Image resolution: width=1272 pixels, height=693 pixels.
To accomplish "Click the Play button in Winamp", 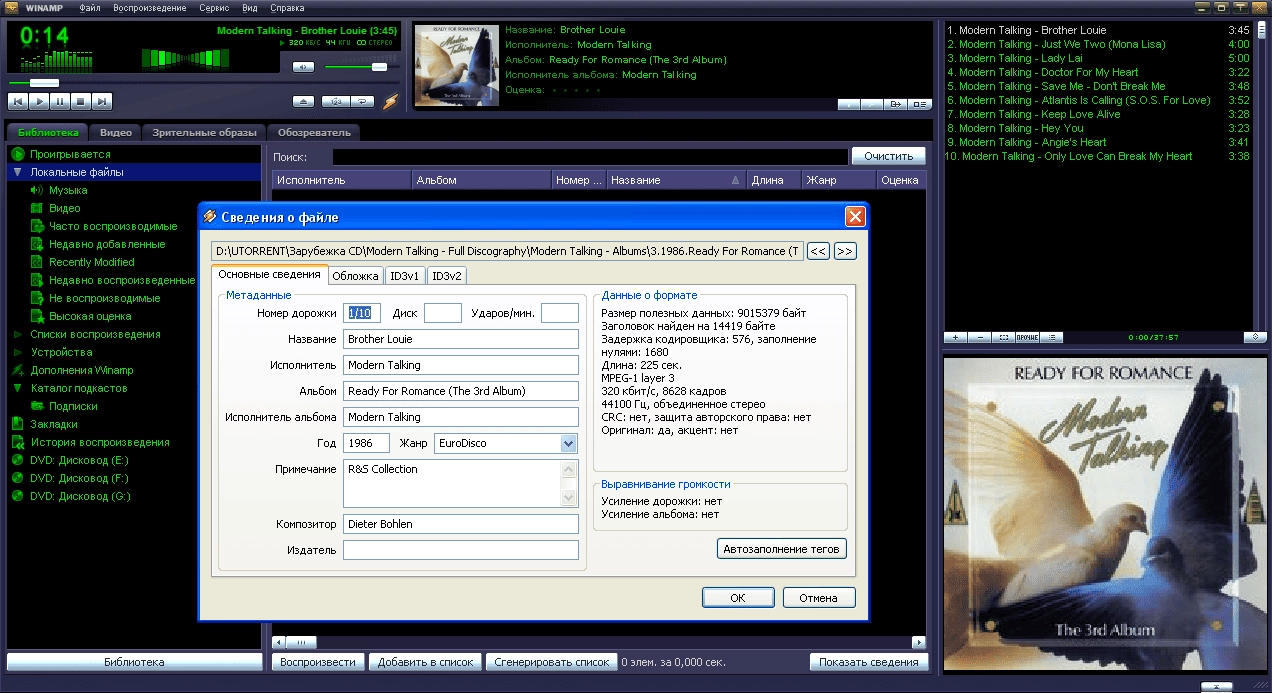I will (x=38, y=101).
